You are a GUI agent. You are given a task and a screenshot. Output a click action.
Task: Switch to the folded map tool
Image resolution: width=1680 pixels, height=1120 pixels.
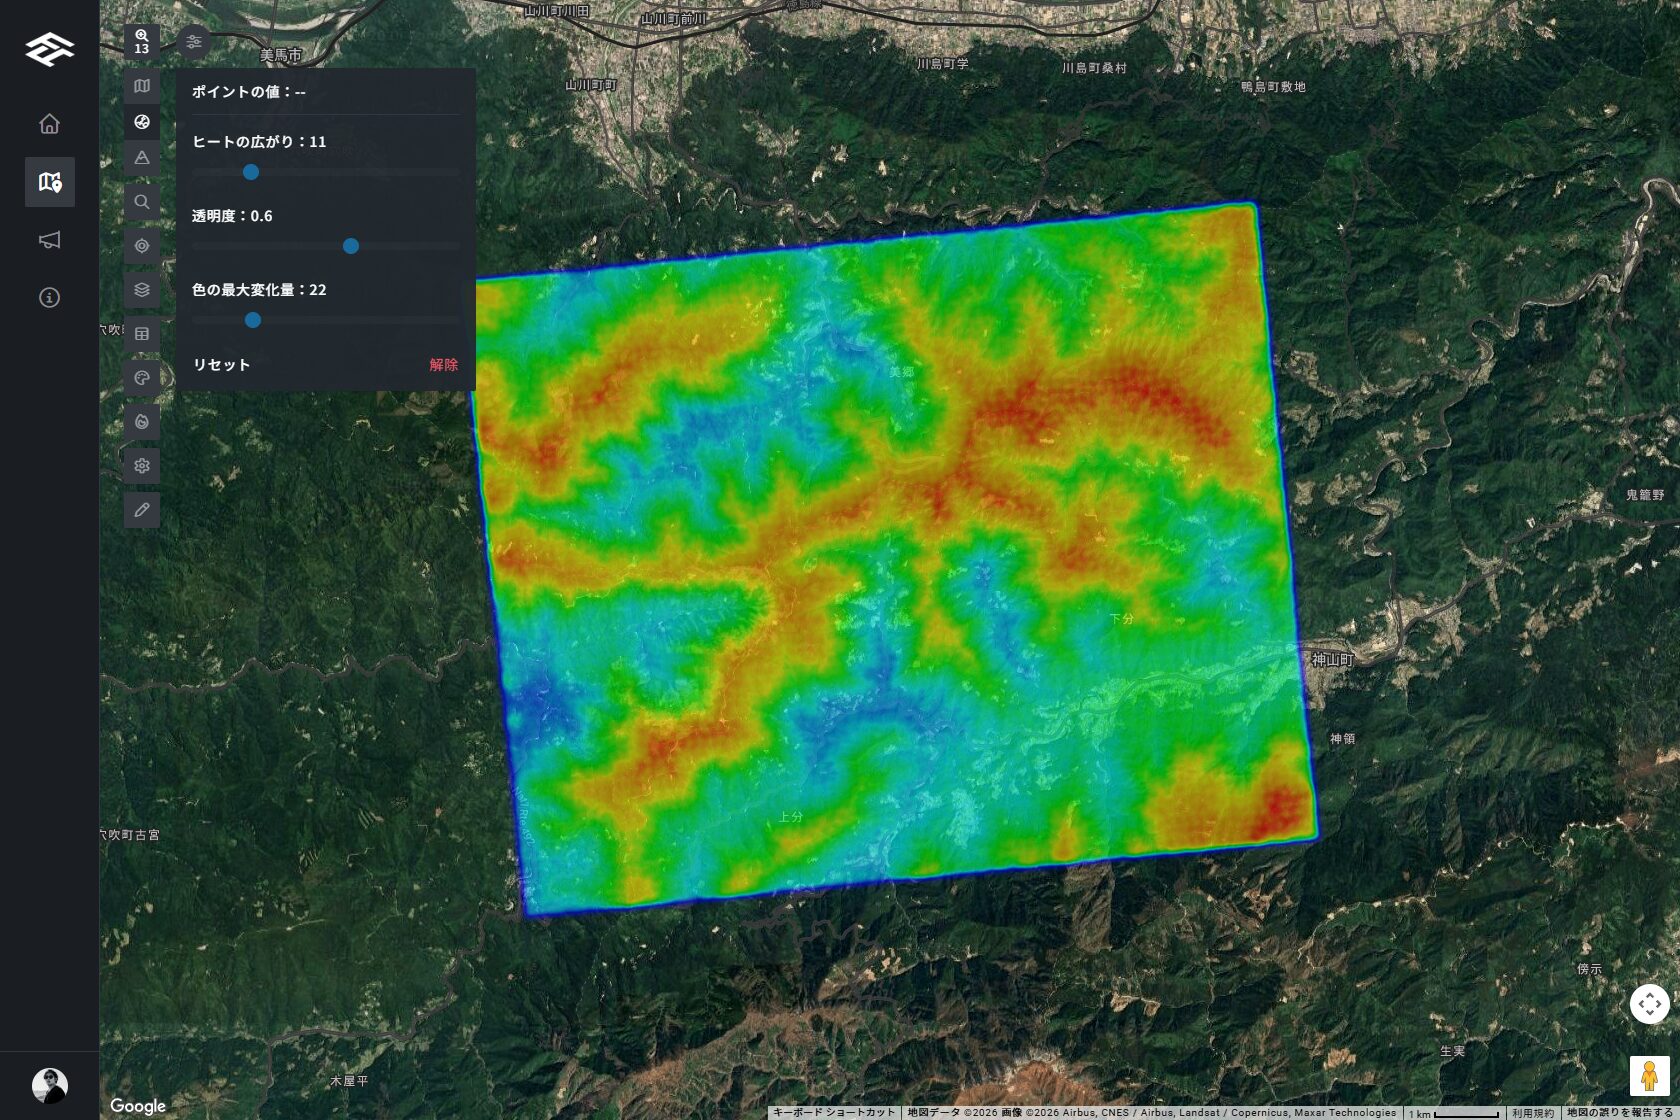pos(142,86)
